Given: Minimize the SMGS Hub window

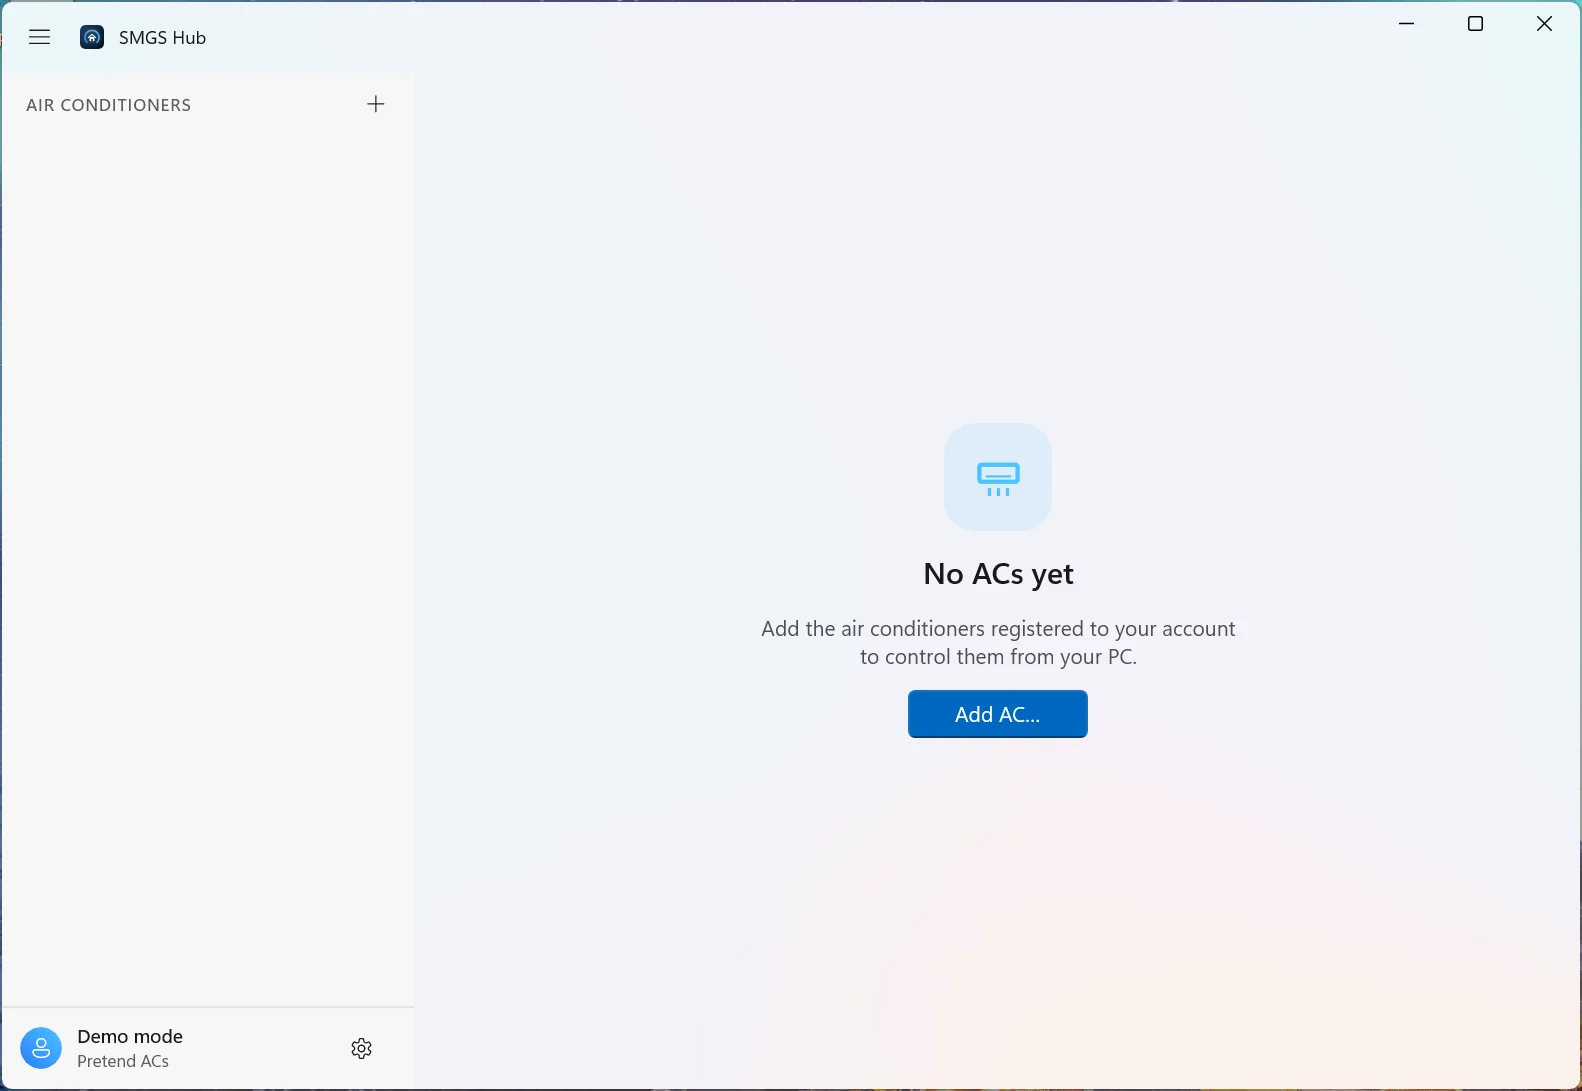Looking at the screenshot, I should coord(1407,24).
